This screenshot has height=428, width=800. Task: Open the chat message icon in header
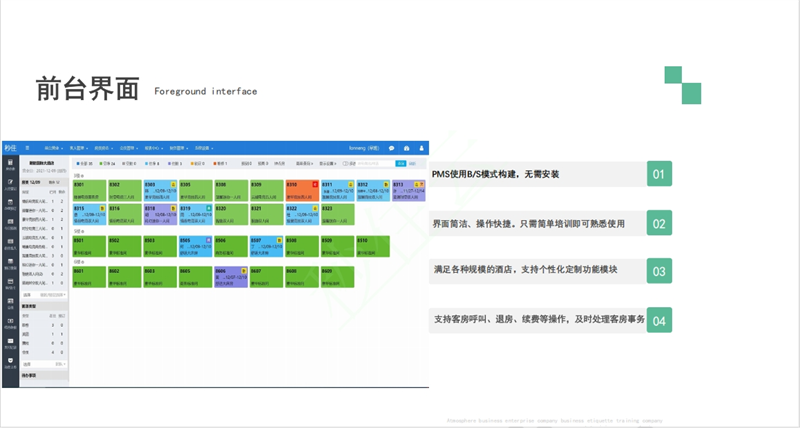(391, 148)
